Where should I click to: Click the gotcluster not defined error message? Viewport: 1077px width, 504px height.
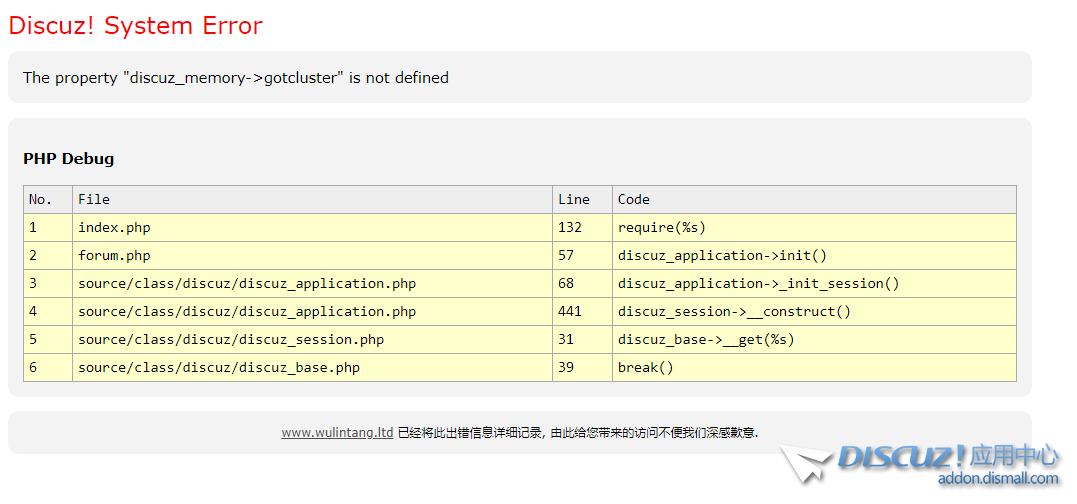[236, 78]
